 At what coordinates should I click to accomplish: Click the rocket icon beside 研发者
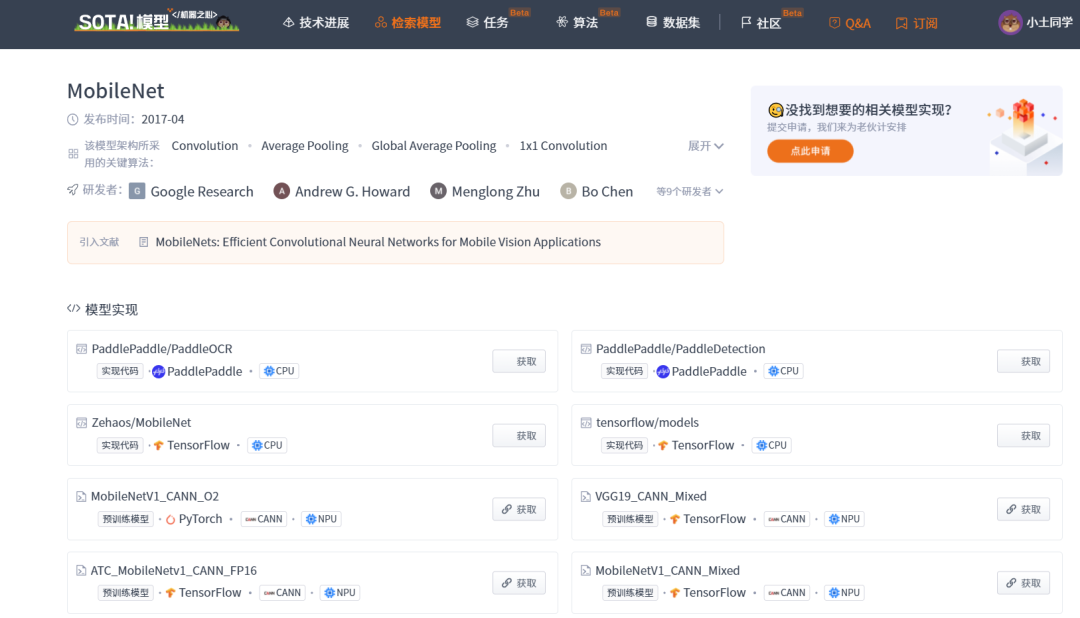click(72, 189)
